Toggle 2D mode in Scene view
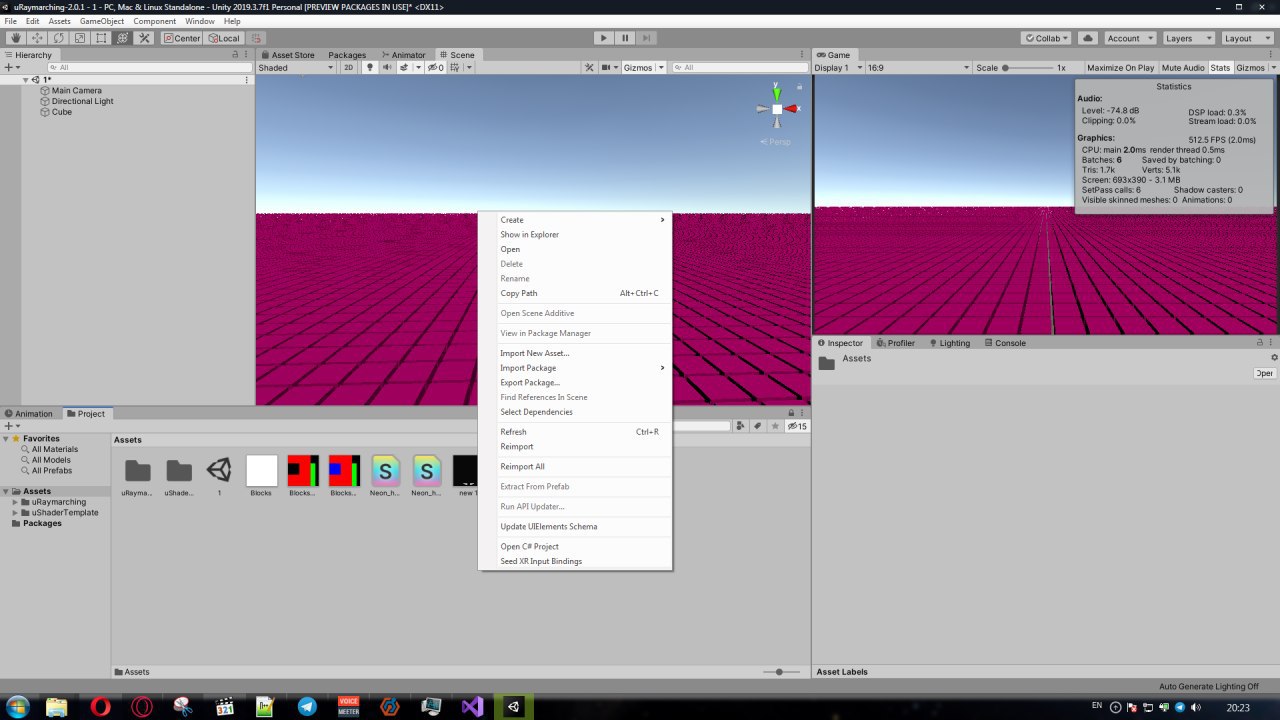The image size is (1280, 720). [x=349, y=68]
